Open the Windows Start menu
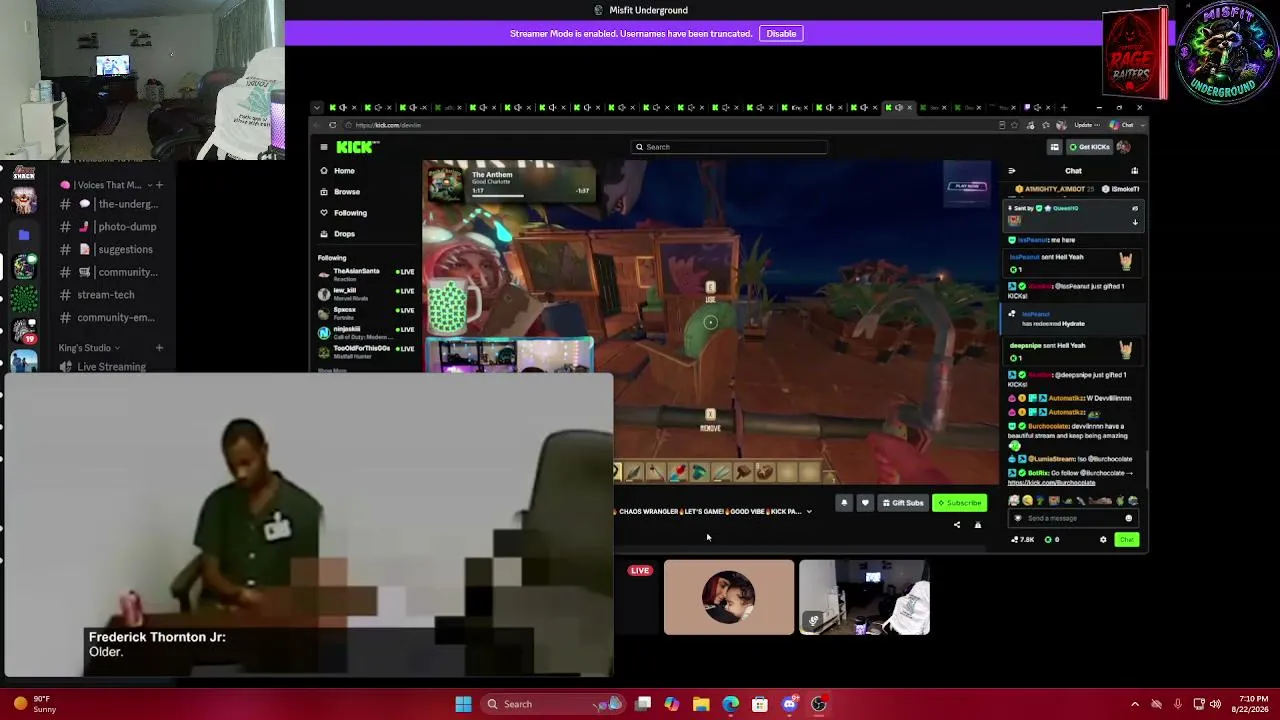 (x=463, y=704)
